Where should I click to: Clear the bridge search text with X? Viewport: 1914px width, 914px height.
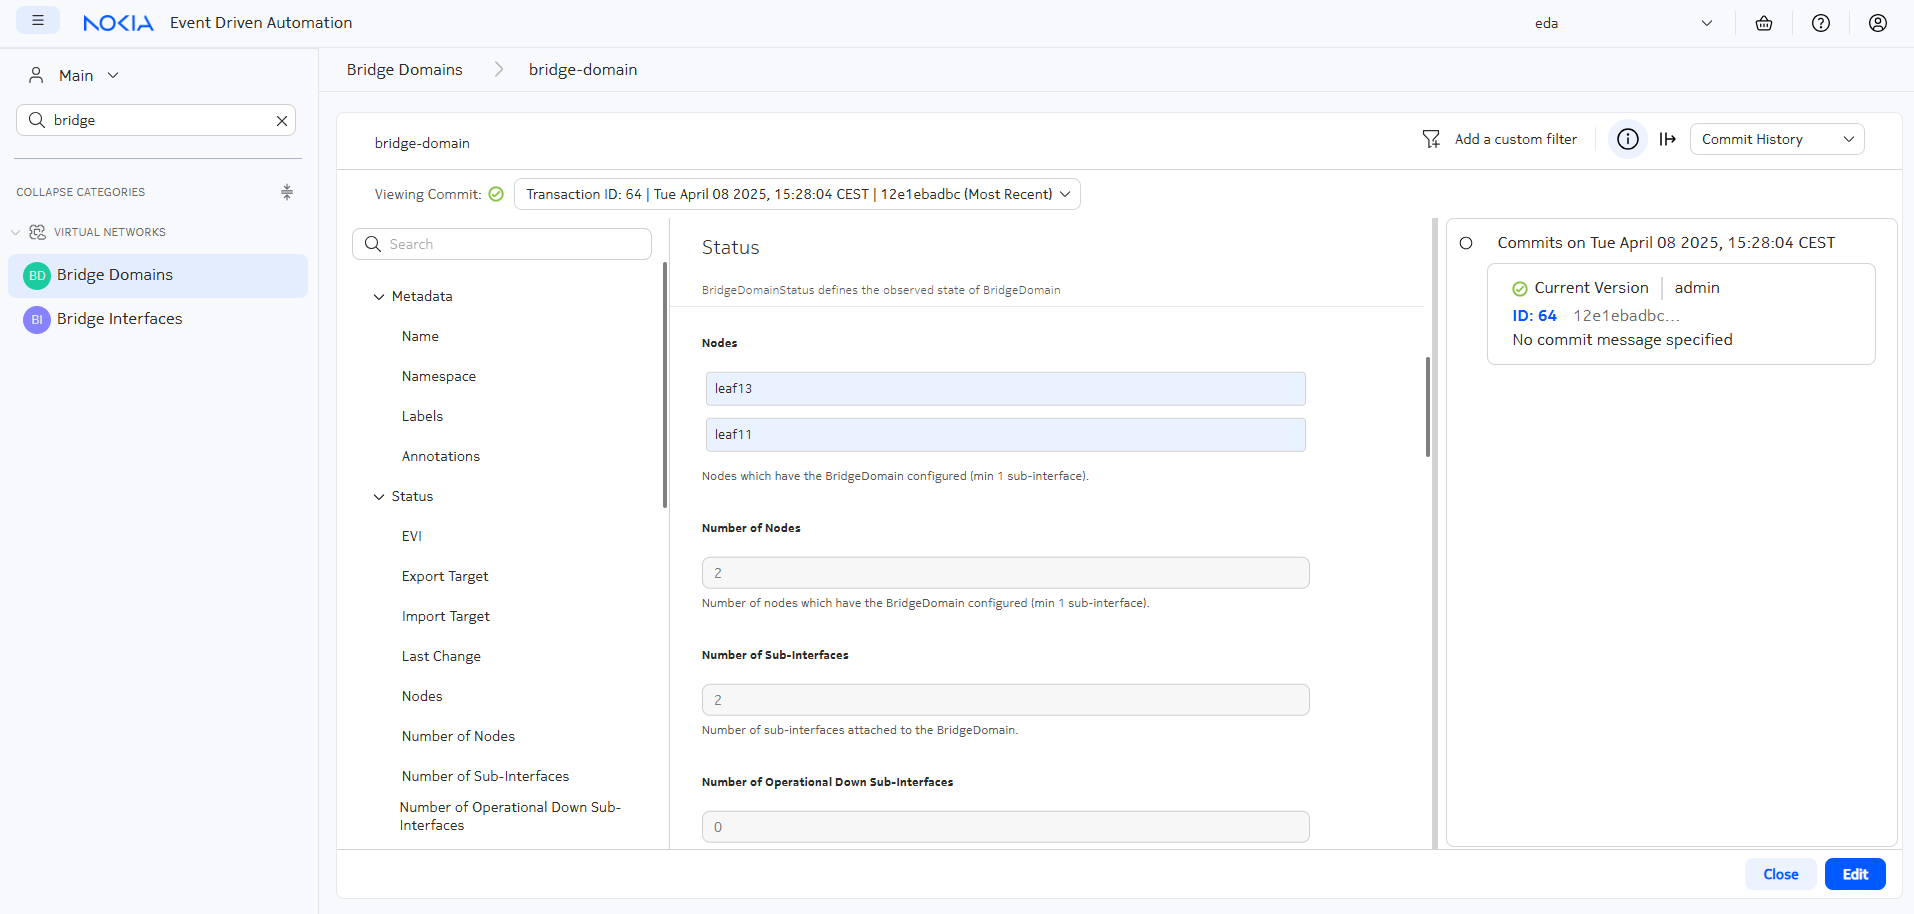click(x=282, y=121)
